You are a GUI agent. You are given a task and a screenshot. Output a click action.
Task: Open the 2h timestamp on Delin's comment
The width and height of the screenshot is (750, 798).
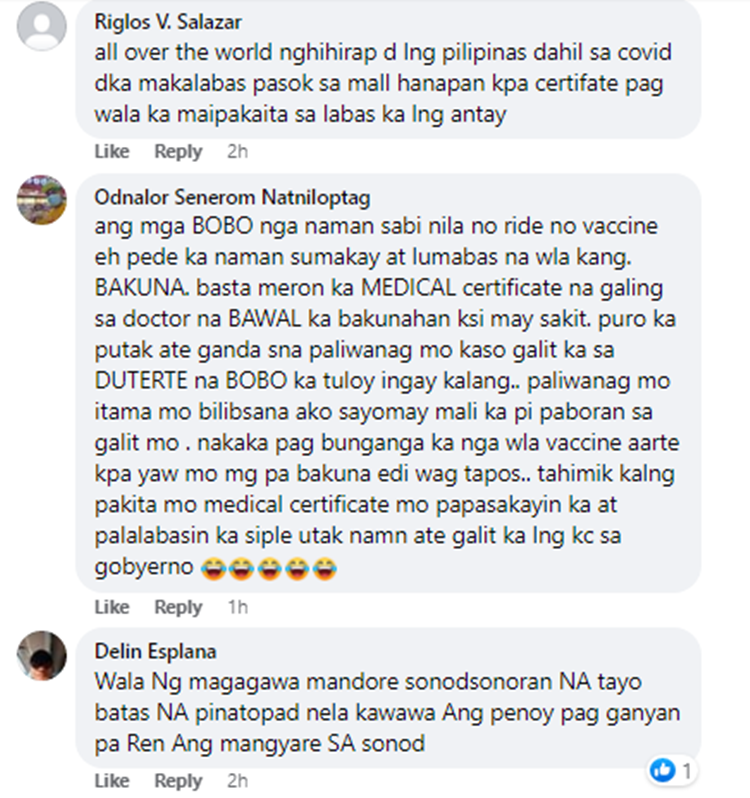tap(237, 781)
